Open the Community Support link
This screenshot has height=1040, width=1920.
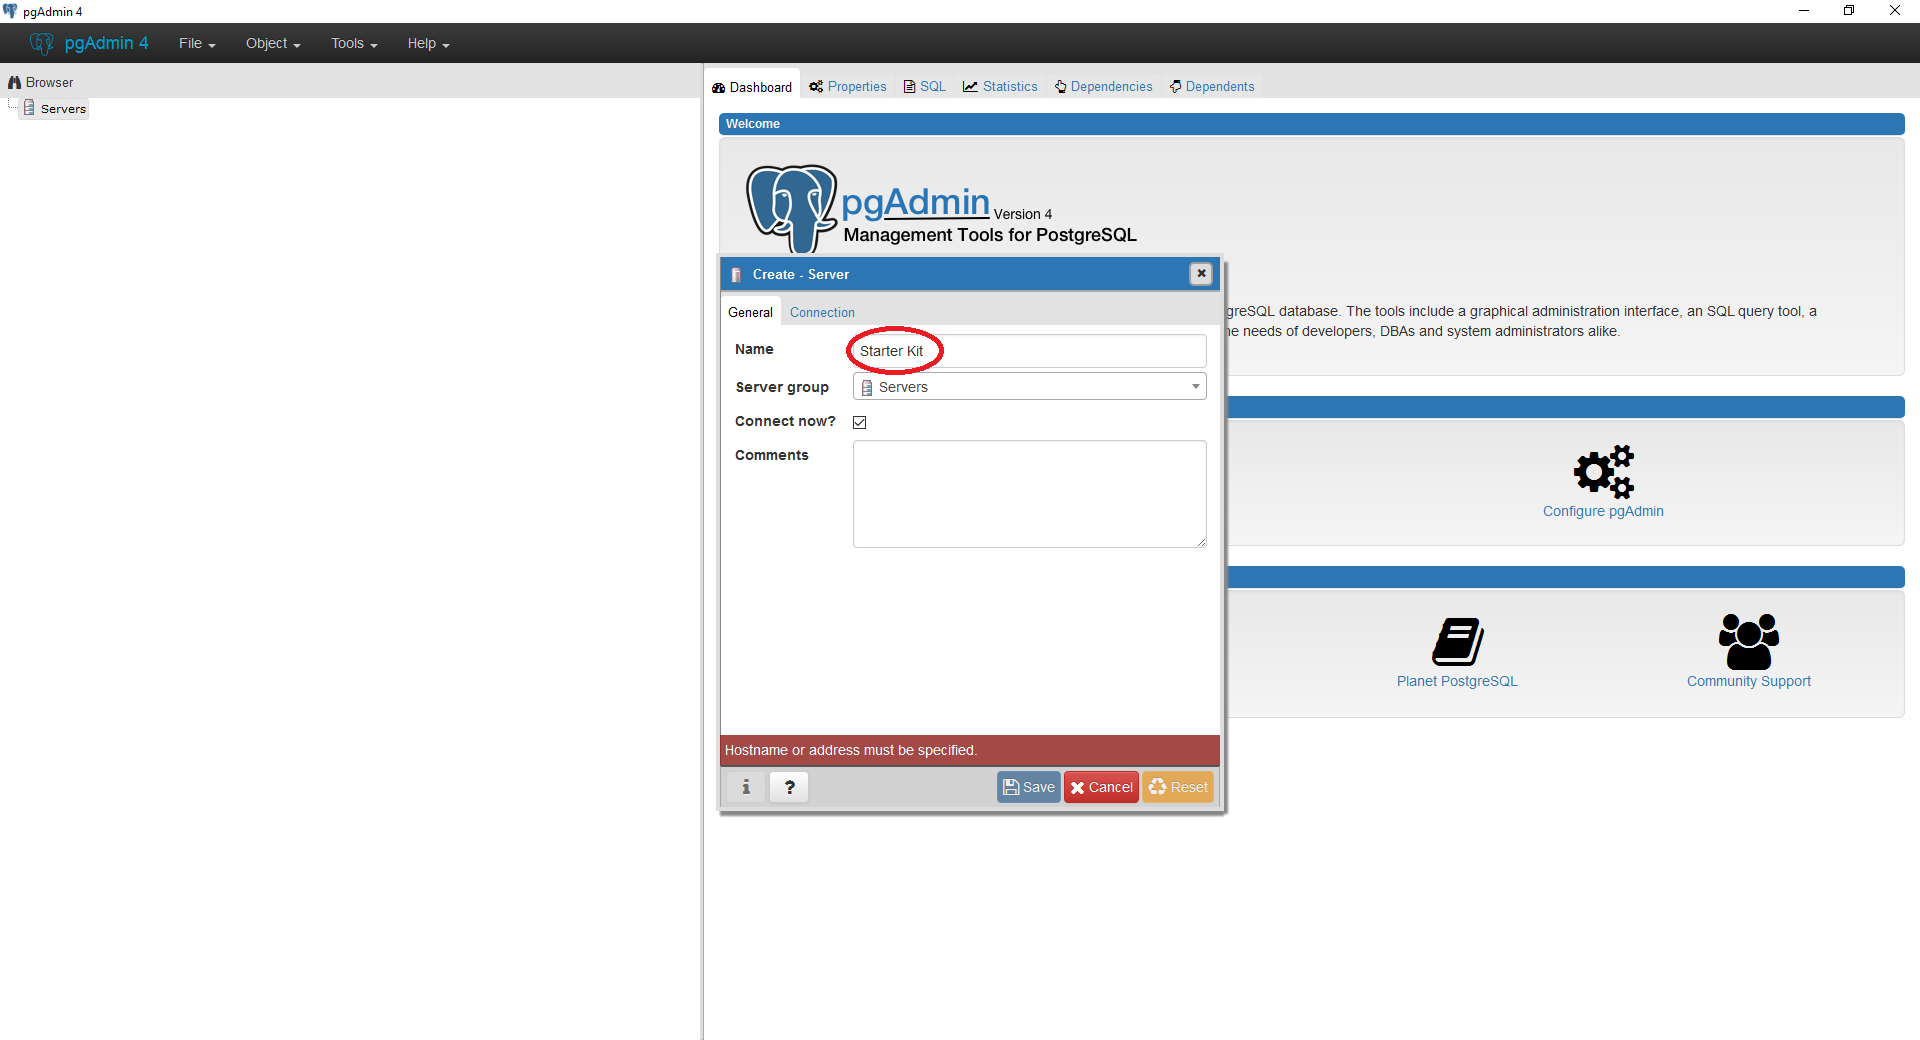1749,681
